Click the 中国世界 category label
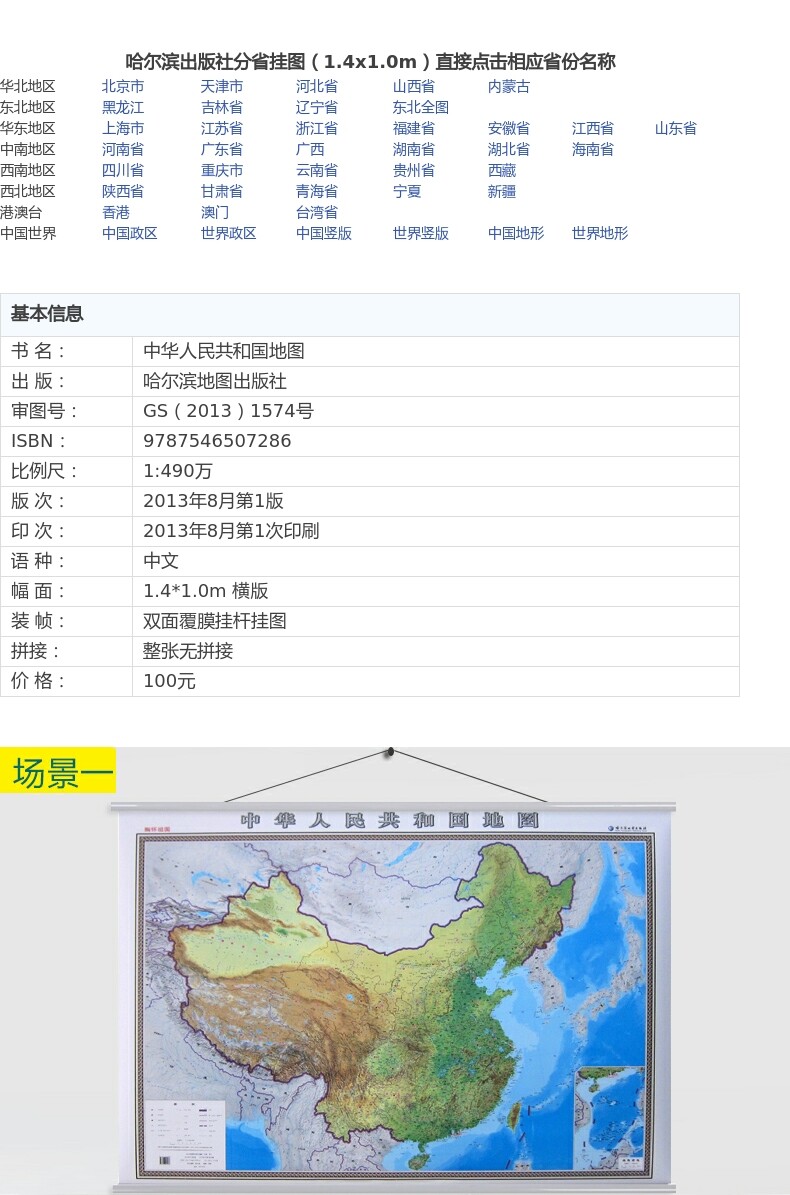Viewport: 790px width, 1195px height. click(x=27, y=233)
